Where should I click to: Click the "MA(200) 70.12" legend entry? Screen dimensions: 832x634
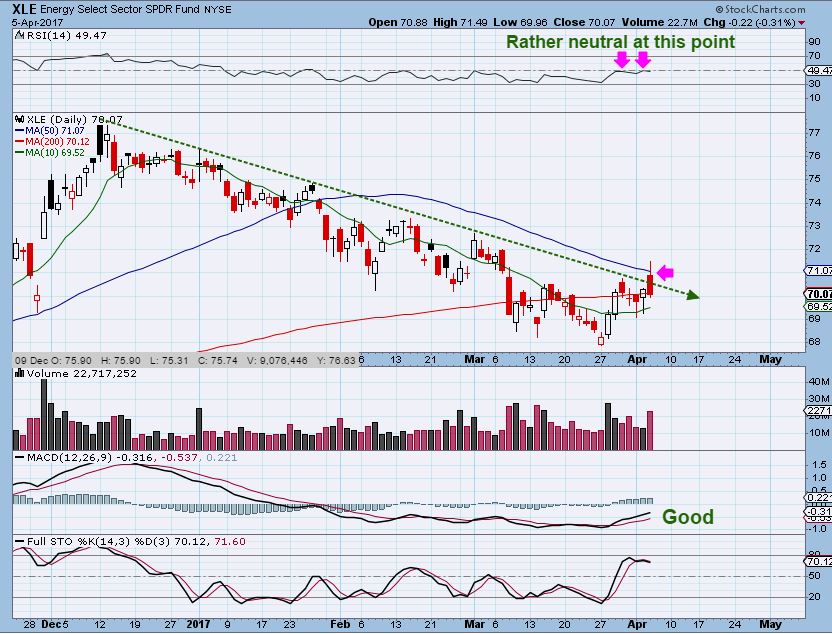58,142
